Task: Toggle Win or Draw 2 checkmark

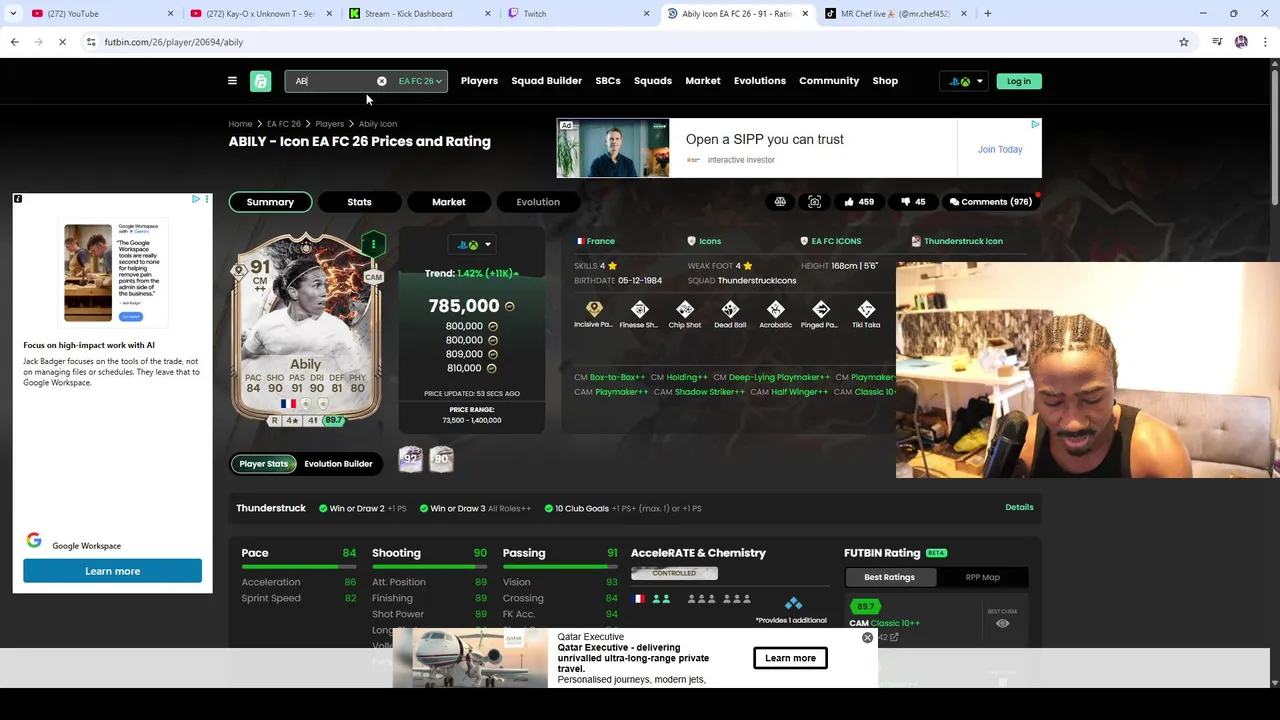Action: tap(323, 508)
